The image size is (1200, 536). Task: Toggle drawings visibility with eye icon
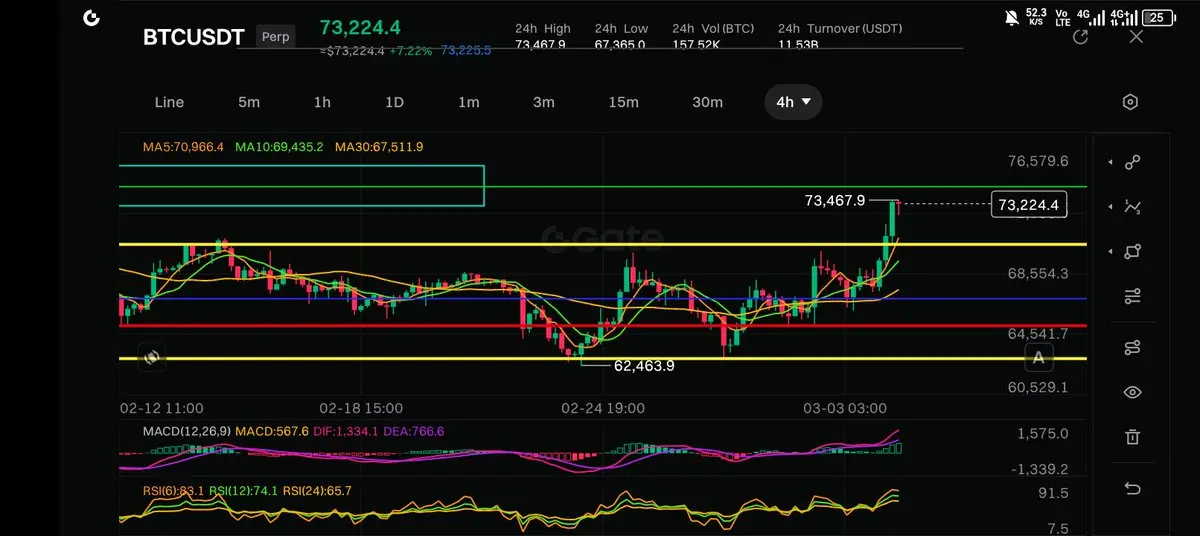tap(1132, 392)
